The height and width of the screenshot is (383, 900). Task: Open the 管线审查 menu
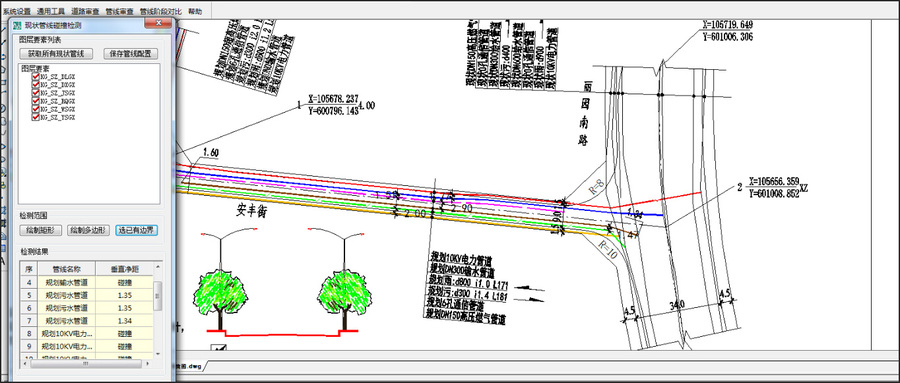119,11
